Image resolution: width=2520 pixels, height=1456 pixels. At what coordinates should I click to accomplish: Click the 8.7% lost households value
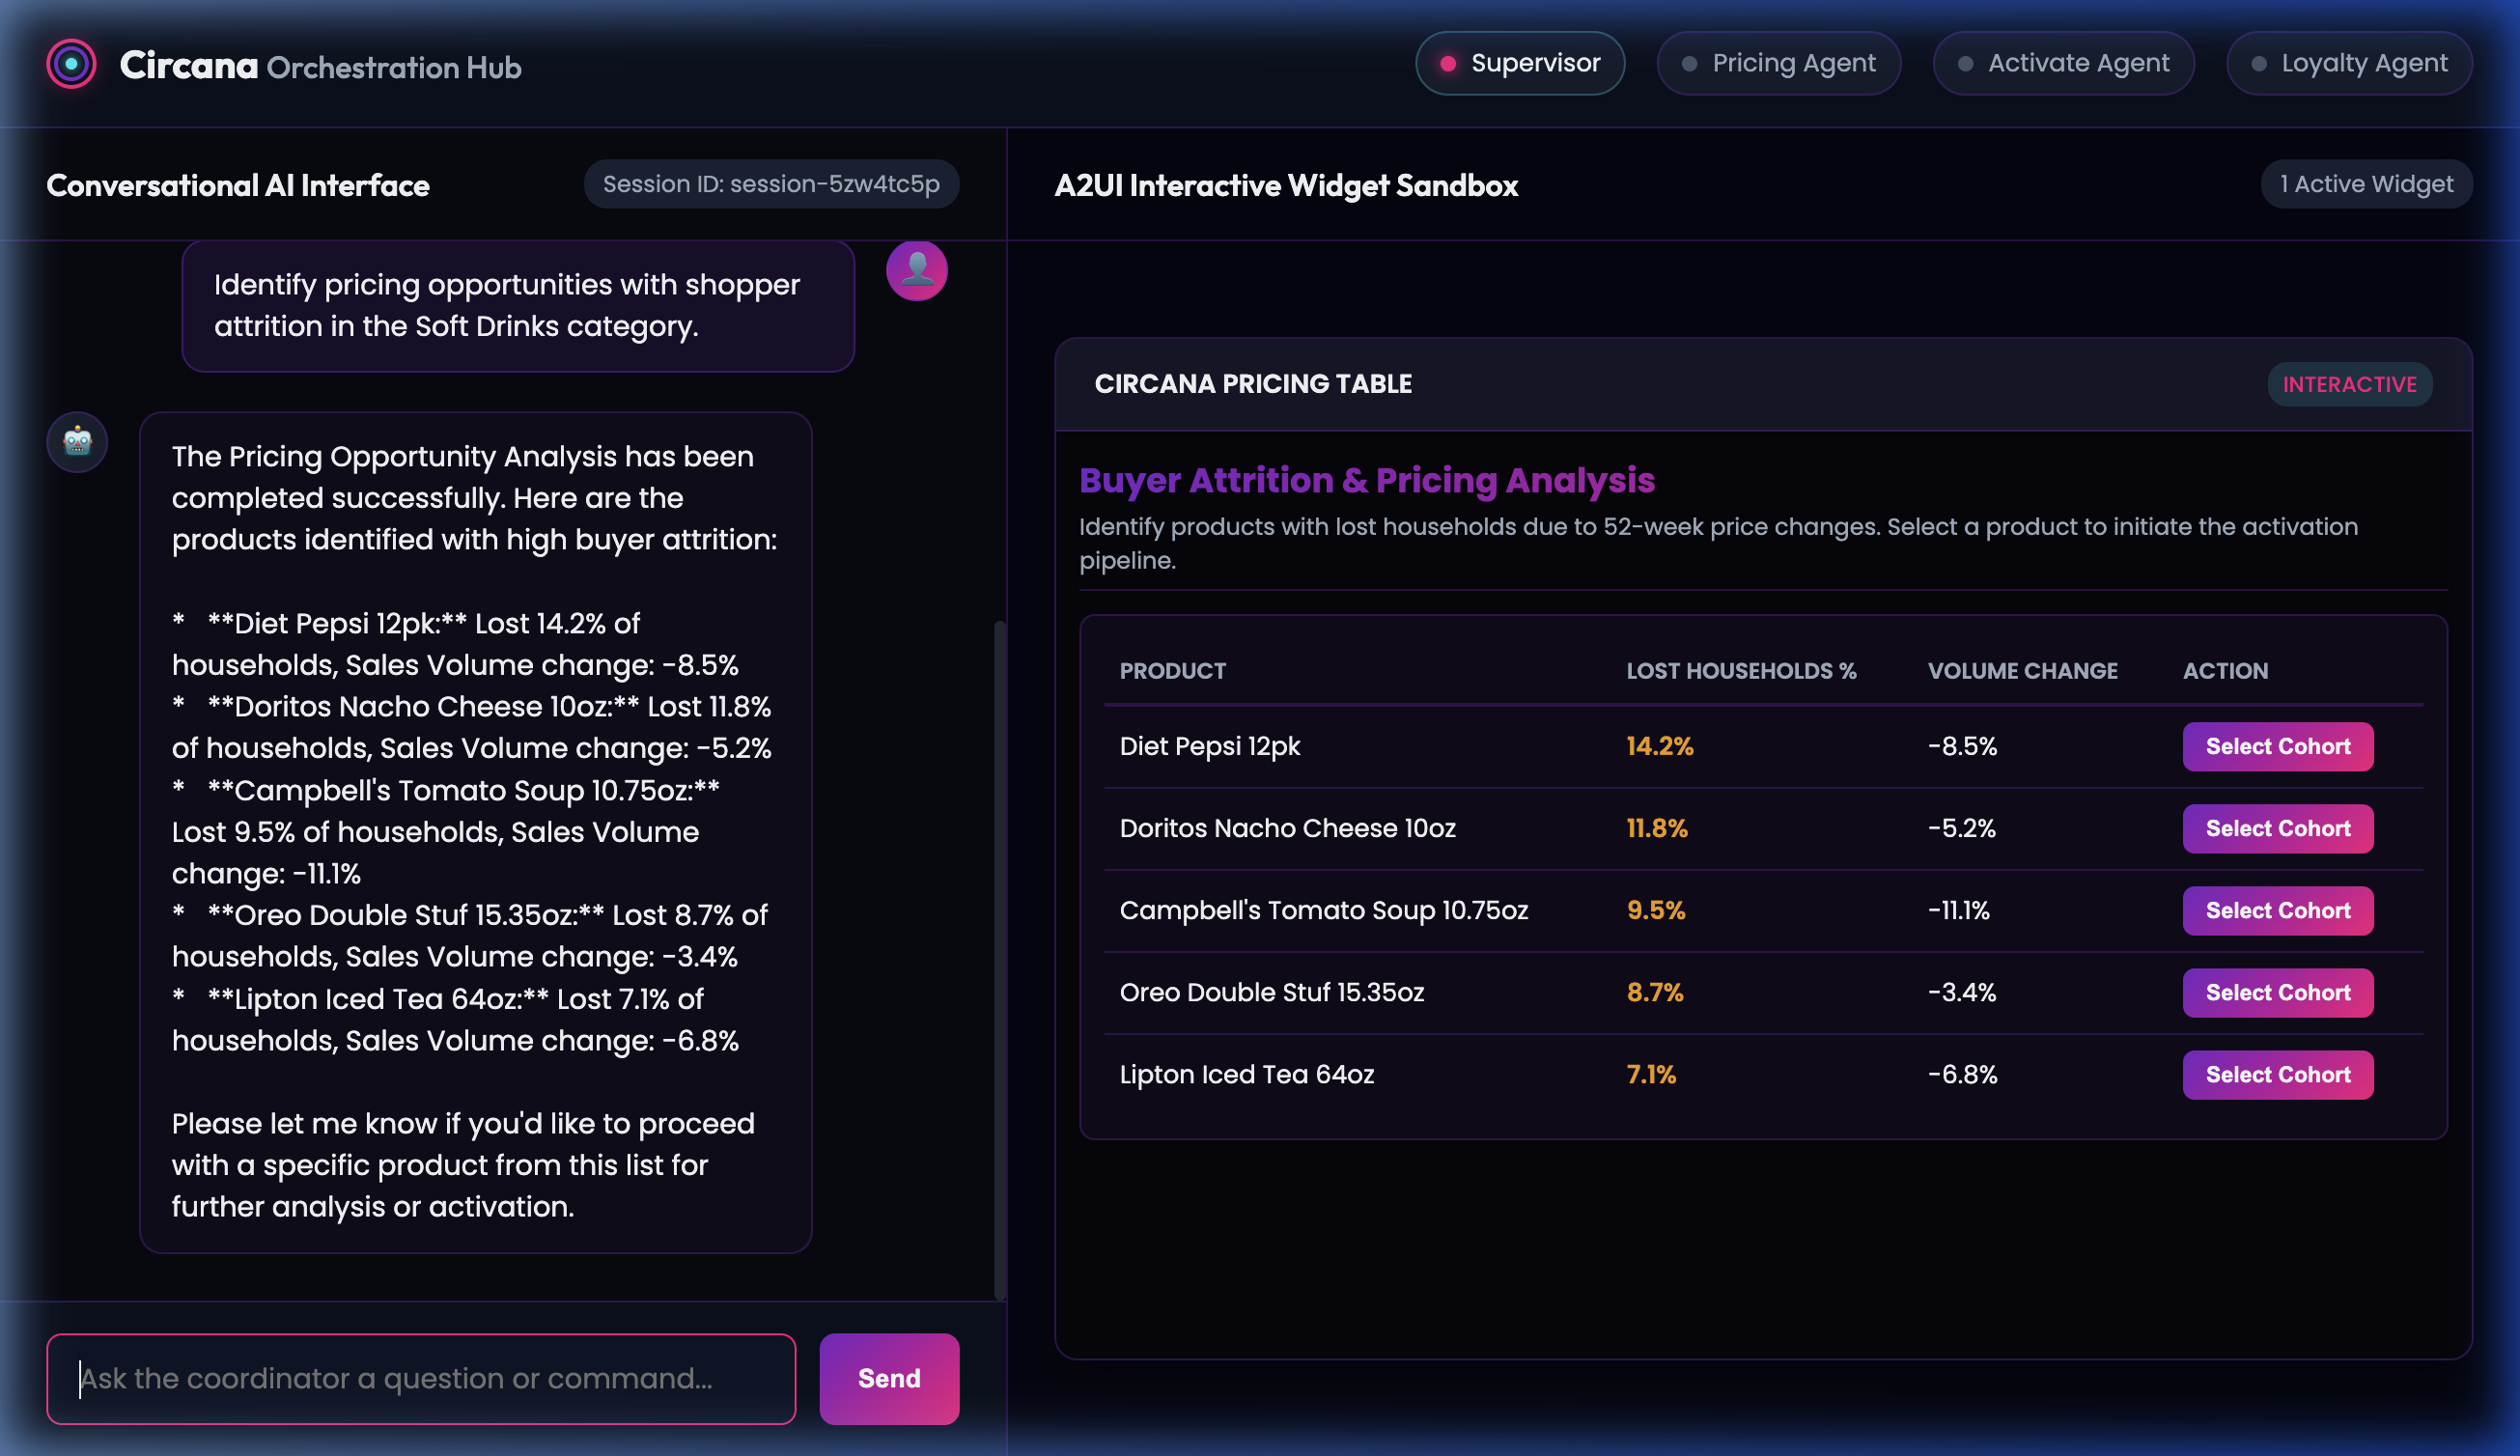1654,992
